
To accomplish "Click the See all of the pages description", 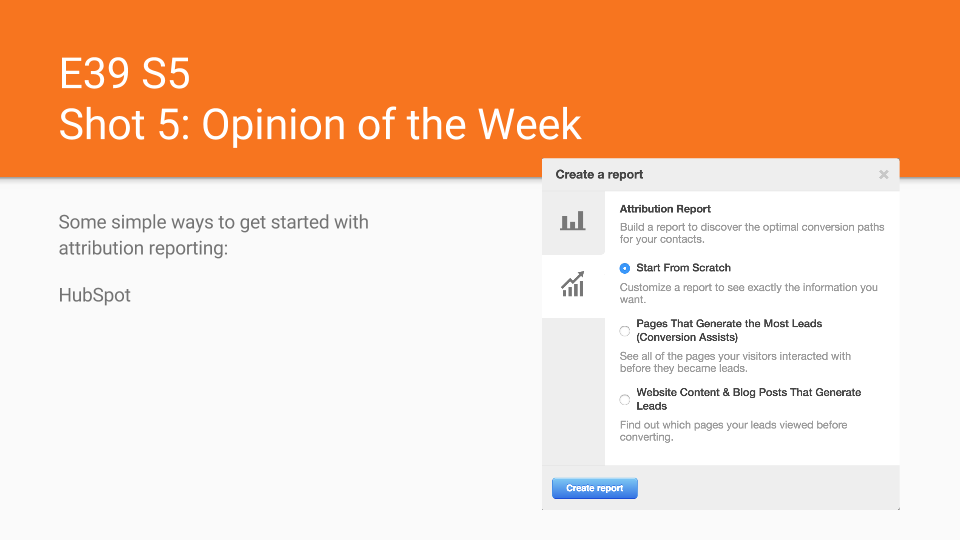I will pos(735,362).
